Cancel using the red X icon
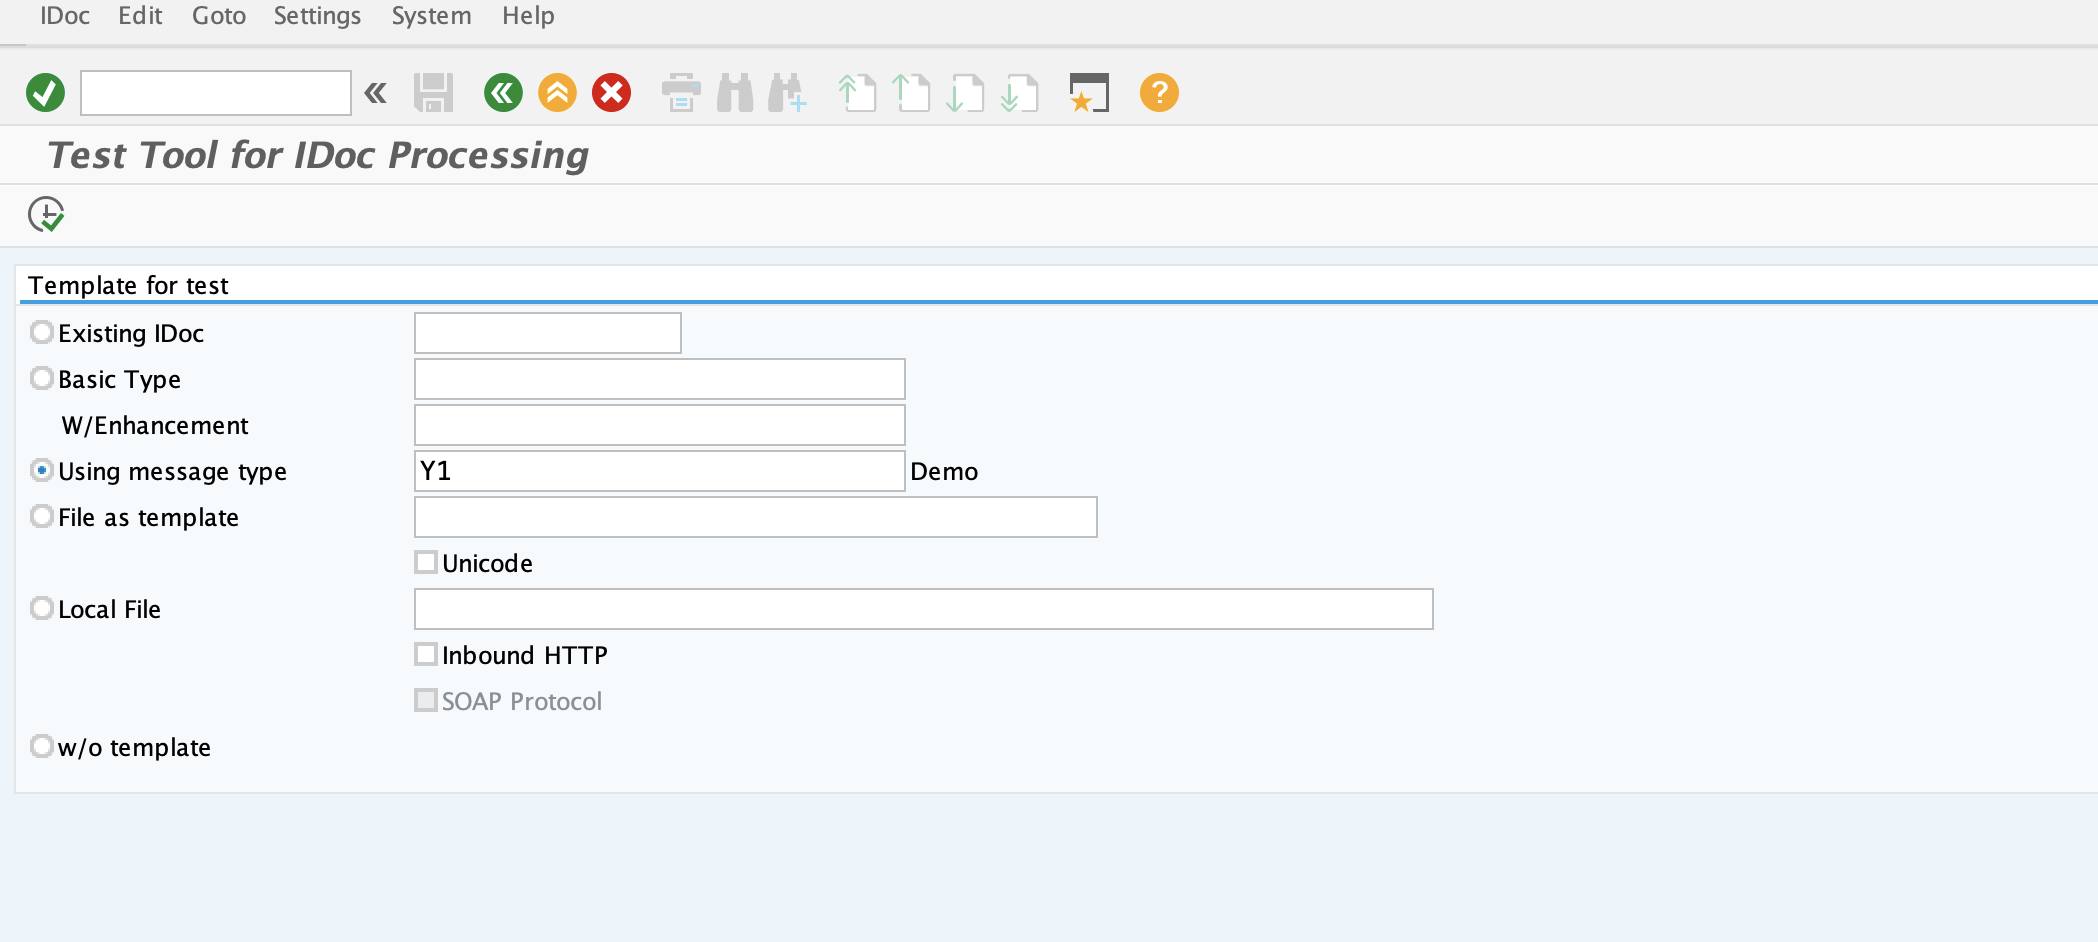Screen dimensions: 2098x942 611,92
